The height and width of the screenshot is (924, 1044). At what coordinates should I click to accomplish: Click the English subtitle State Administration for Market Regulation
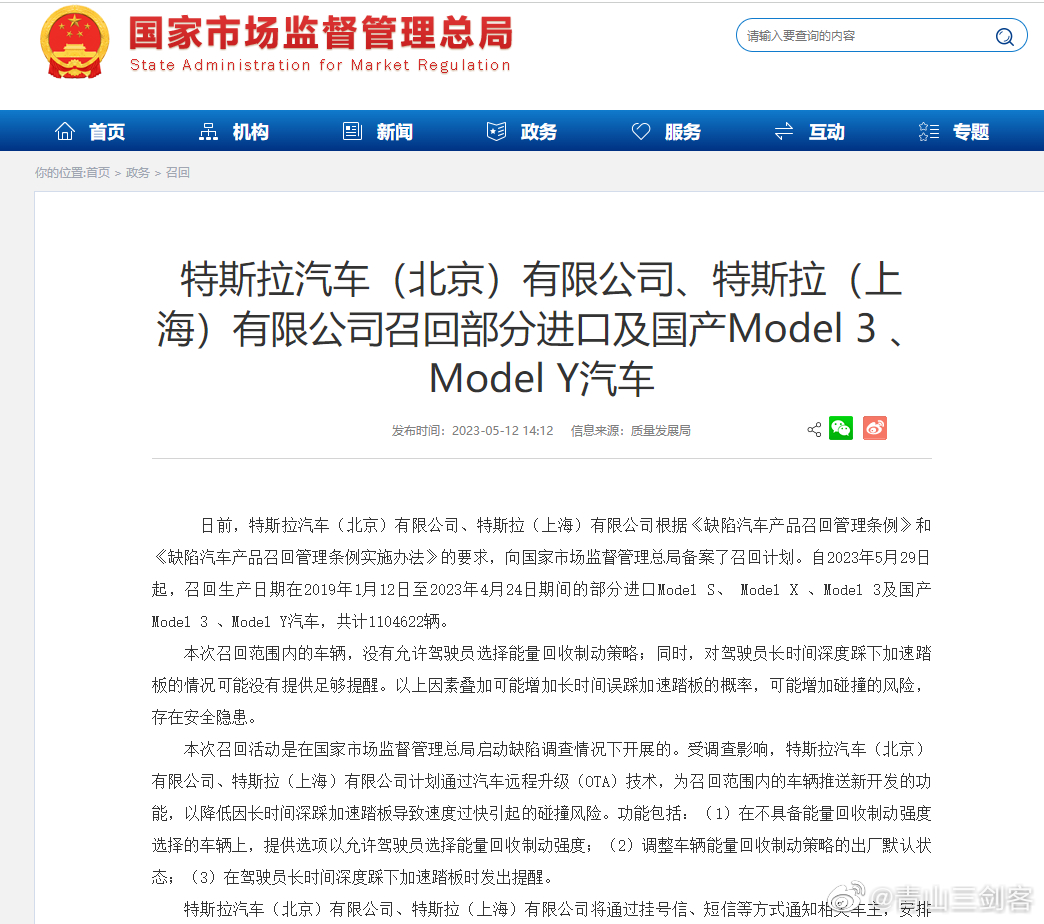pyautogui.click(x=320, y=65)
